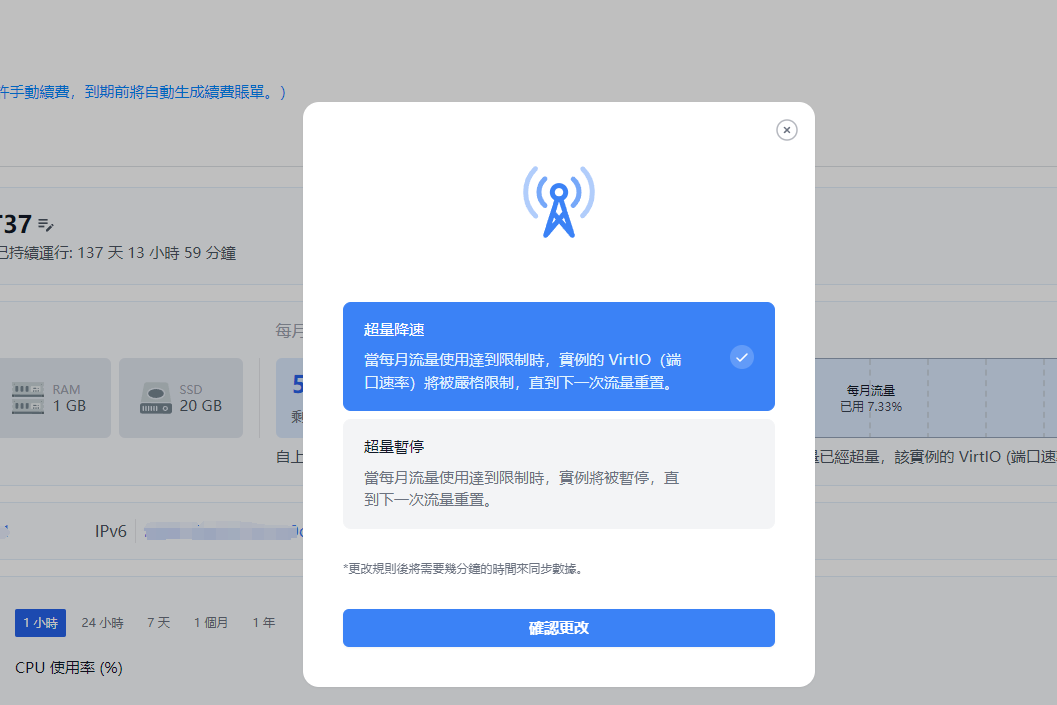Select the 1 年 time range

point(264,623)
